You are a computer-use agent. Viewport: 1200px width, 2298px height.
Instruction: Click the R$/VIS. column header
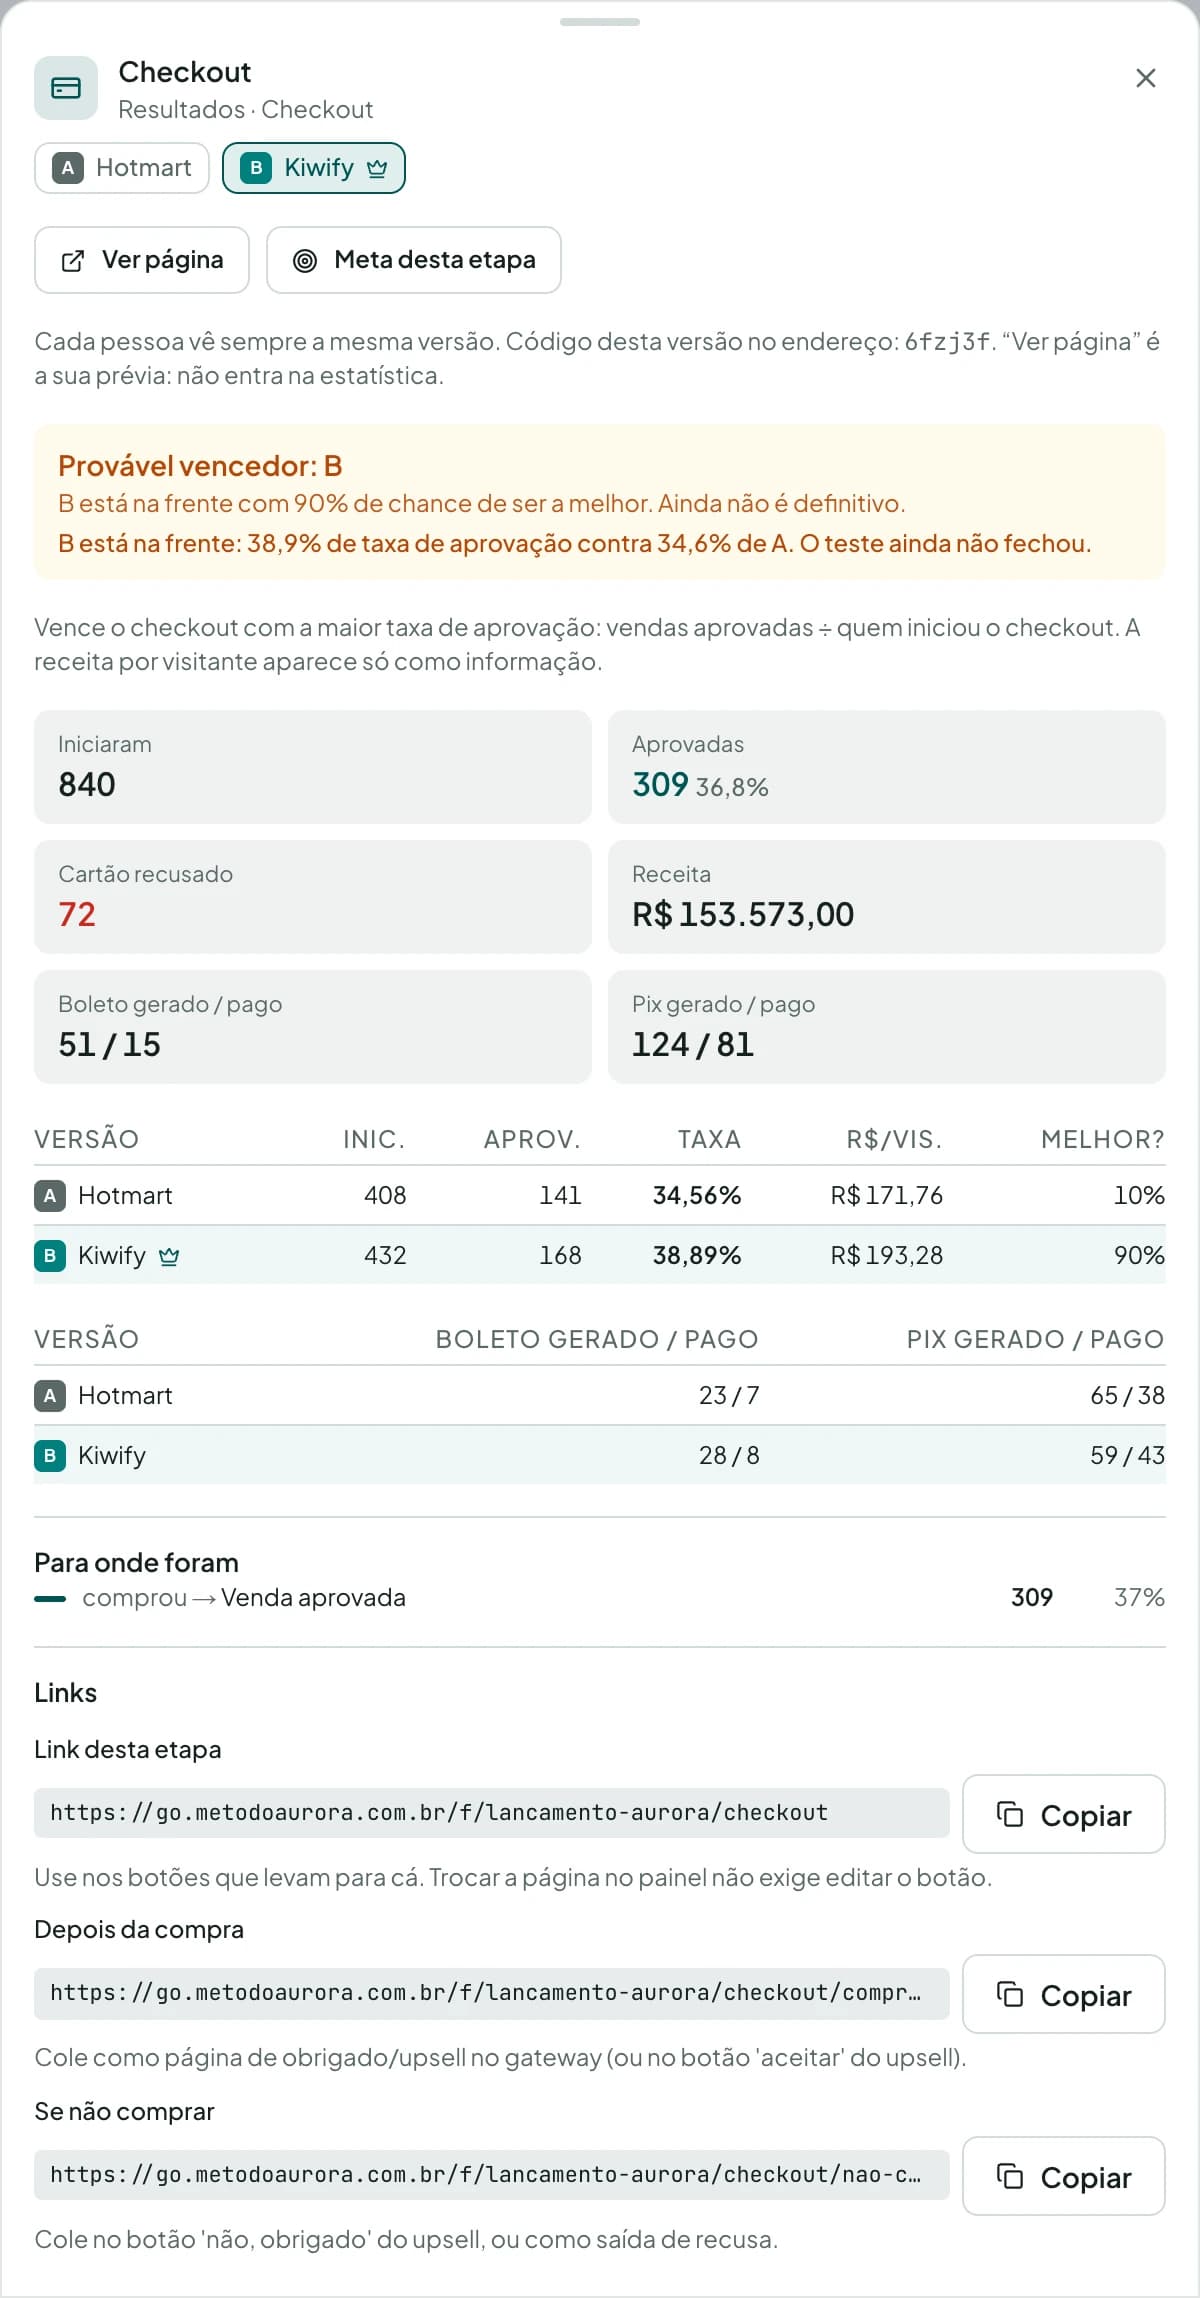tap(894, 1139)
